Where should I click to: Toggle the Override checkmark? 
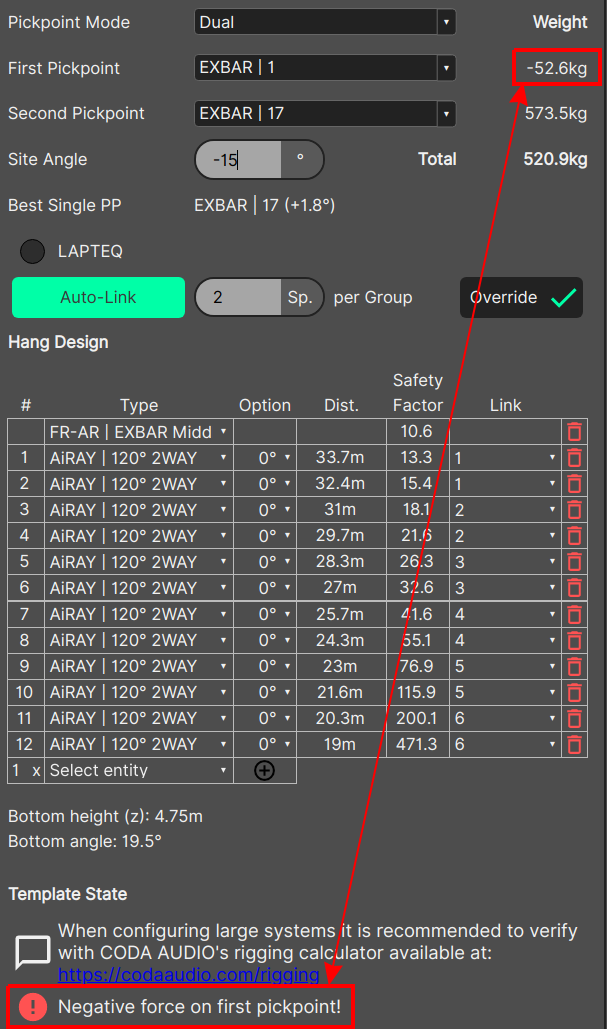point(563,298)
